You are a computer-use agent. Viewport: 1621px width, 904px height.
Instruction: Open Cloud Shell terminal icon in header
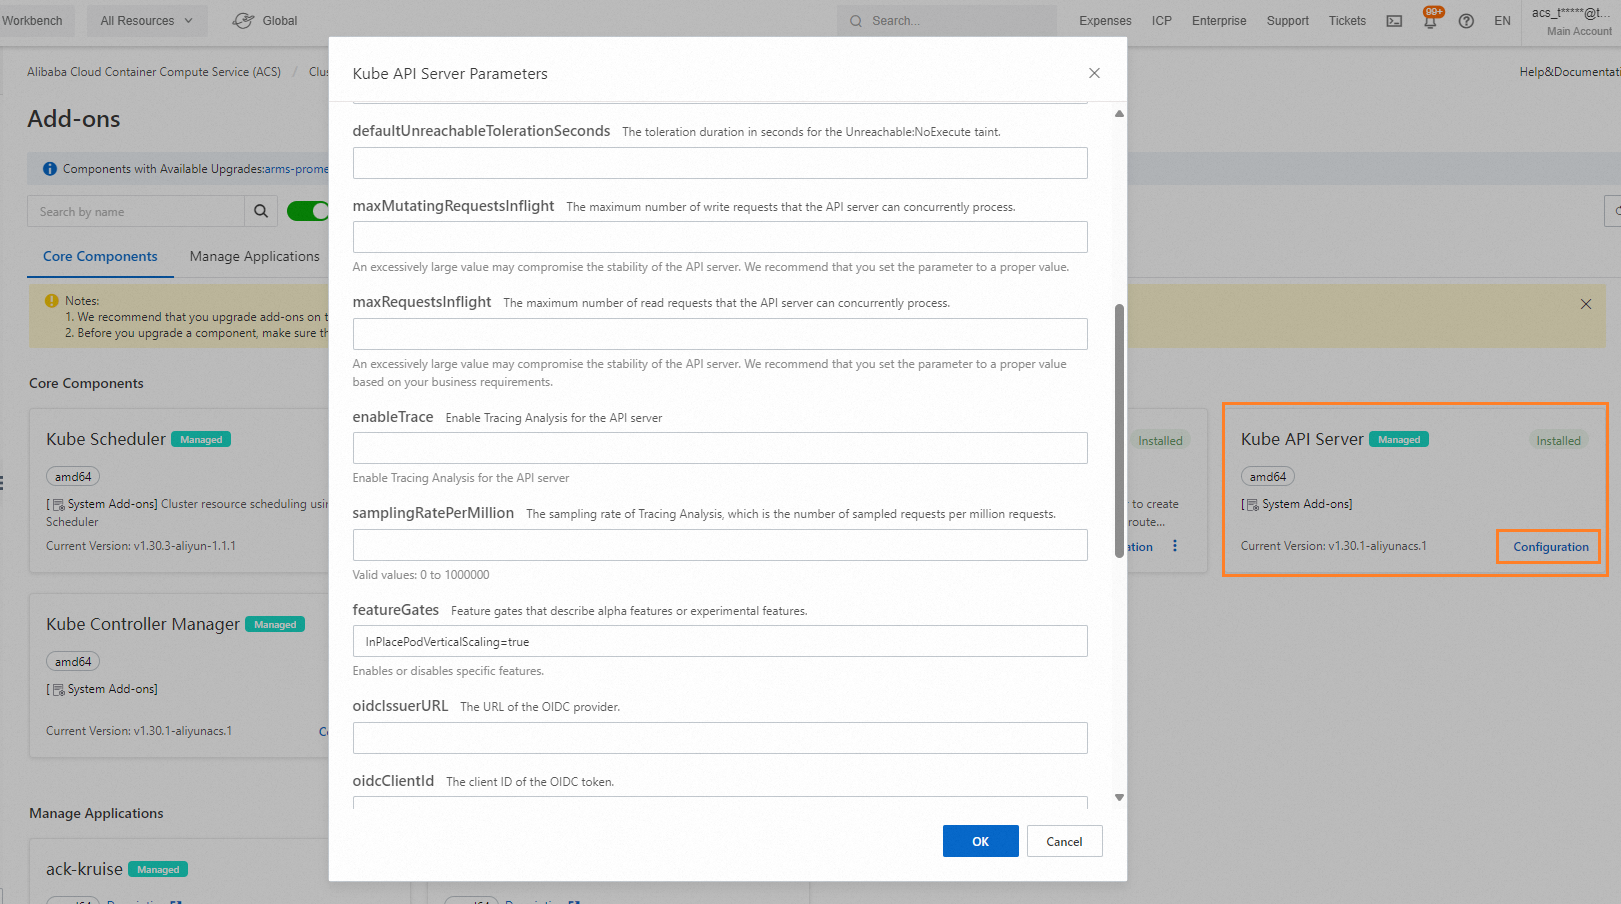(x=1394, y=21)
